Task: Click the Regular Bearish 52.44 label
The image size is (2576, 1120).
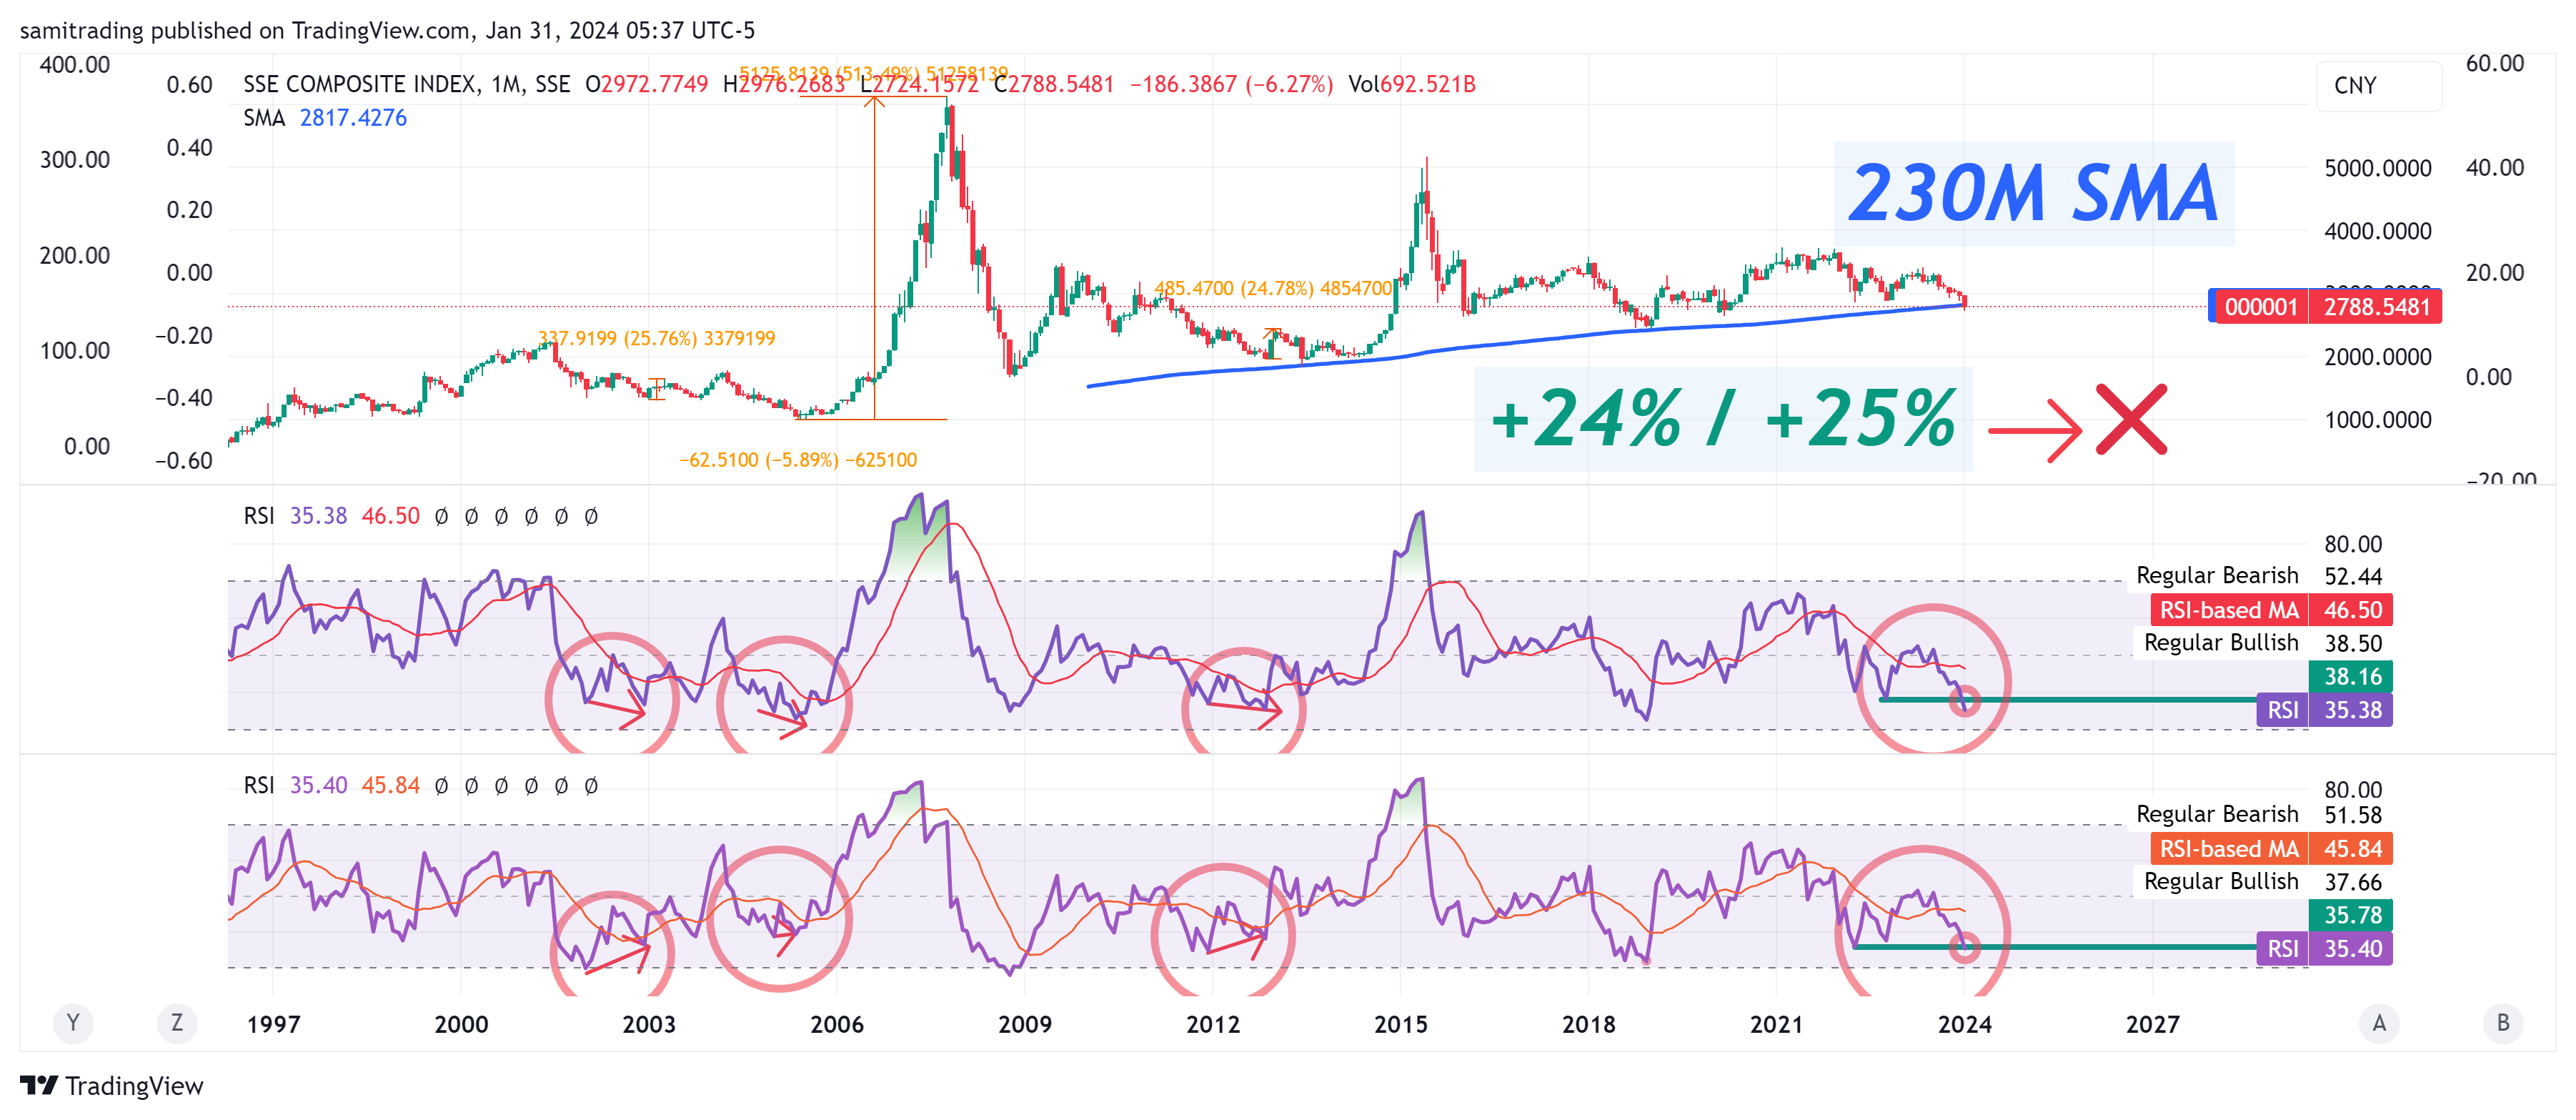Action: coord(2259,576)
